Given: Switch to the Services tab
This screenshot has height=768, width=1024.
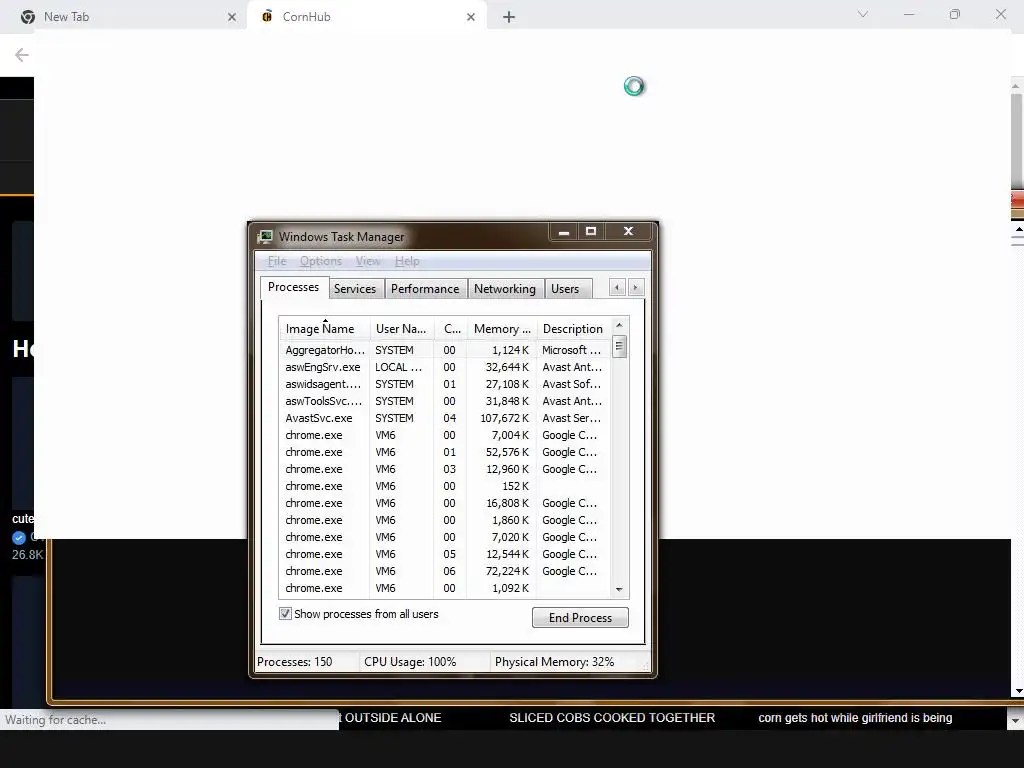Looking at the screenshot, I should pyautogui.click(x=355, y=289).
